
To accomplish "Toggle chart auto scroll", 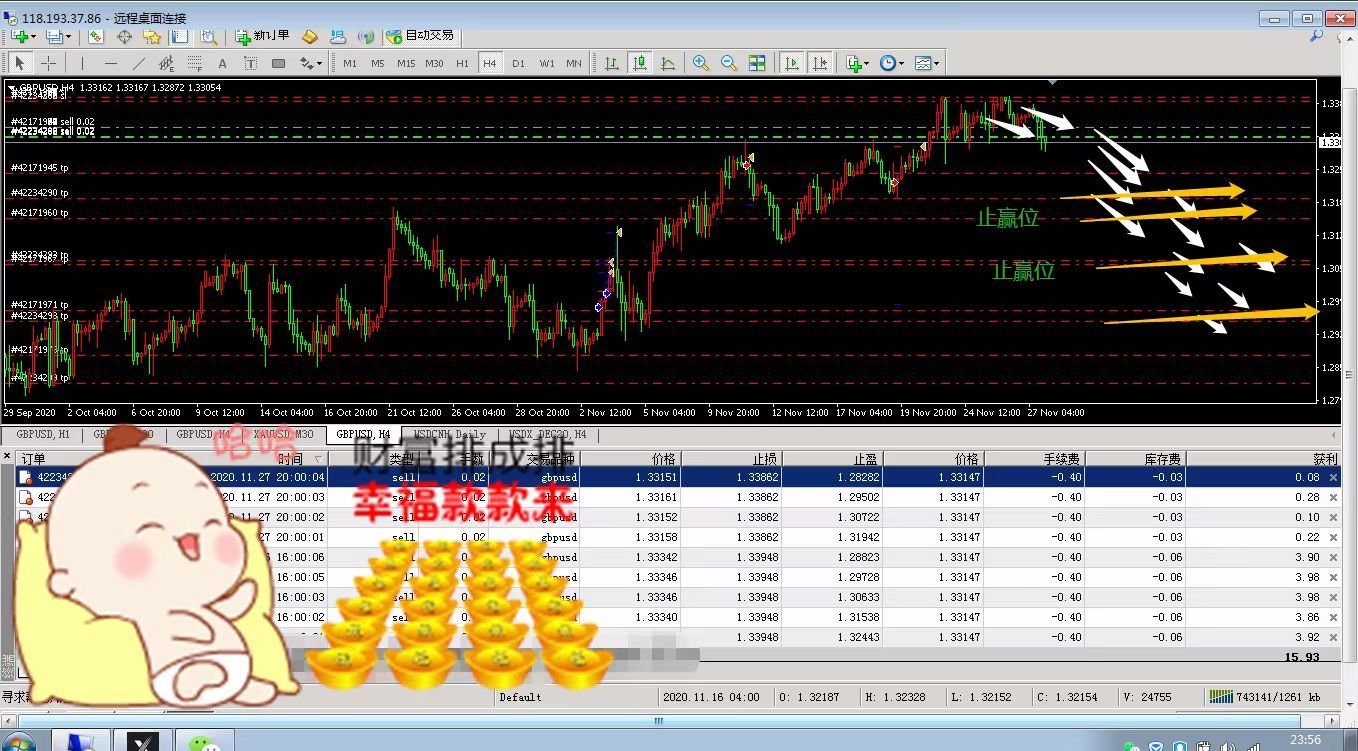I will click(792, 63).
